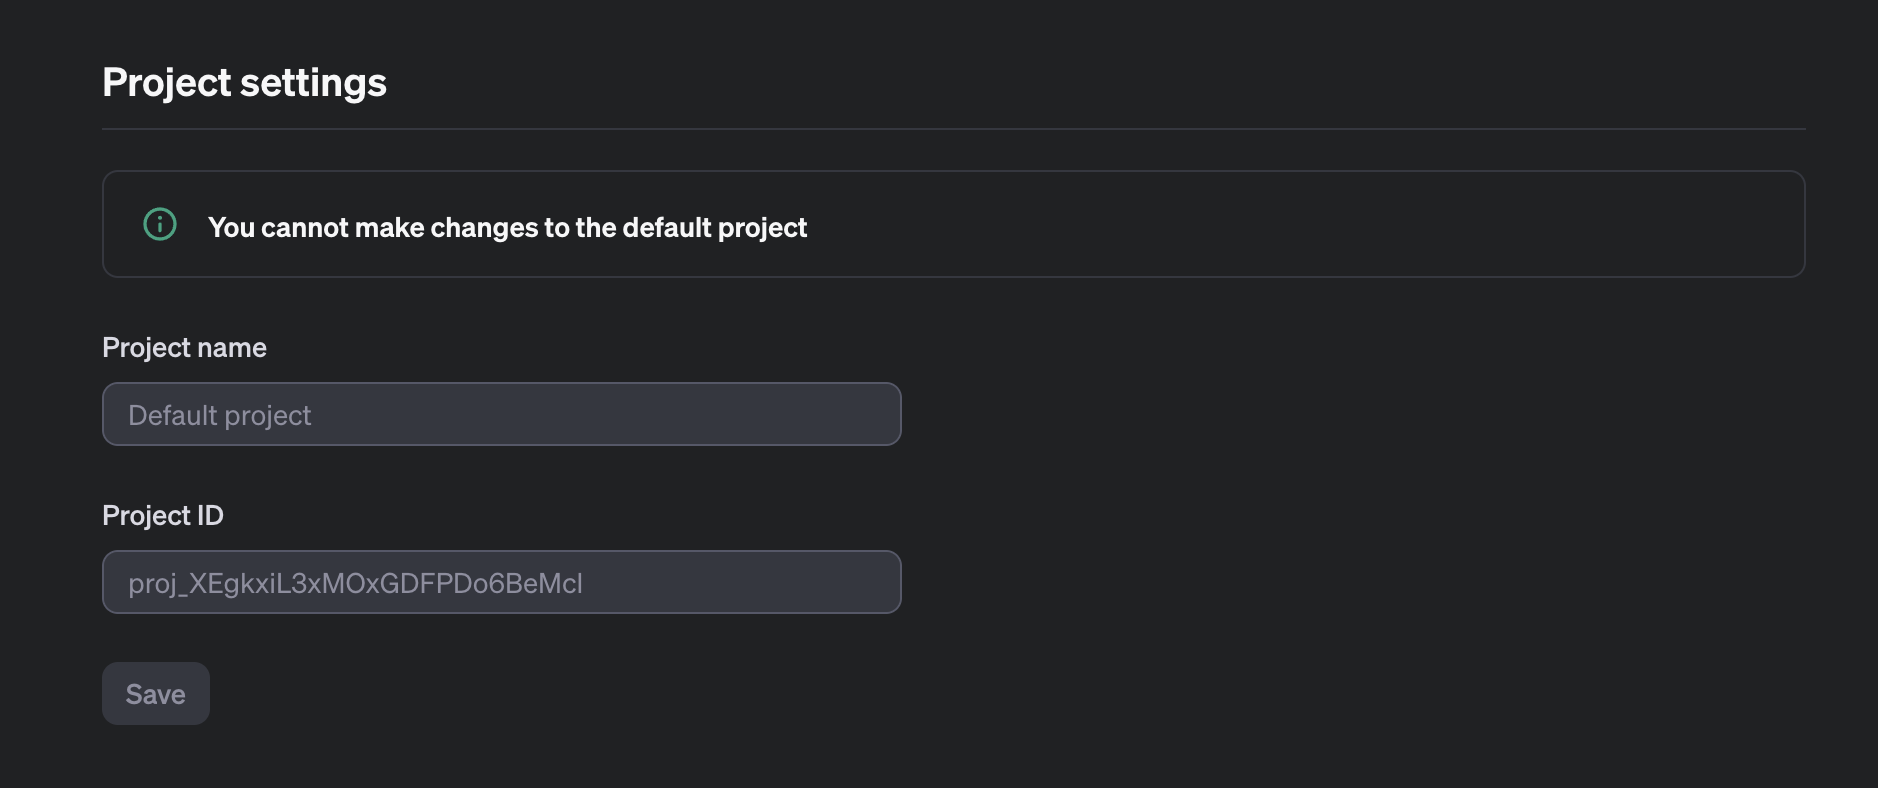Click the disabled Save button
Image resolution: width=1878 pixels, height=788 pixels.
click(x=156, y=694)
